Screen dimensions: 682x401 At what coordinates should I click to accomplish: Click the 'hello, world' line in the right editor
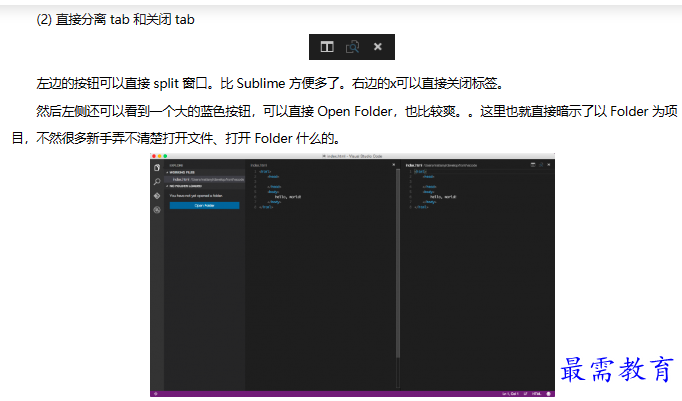click(x=443, y=197)
